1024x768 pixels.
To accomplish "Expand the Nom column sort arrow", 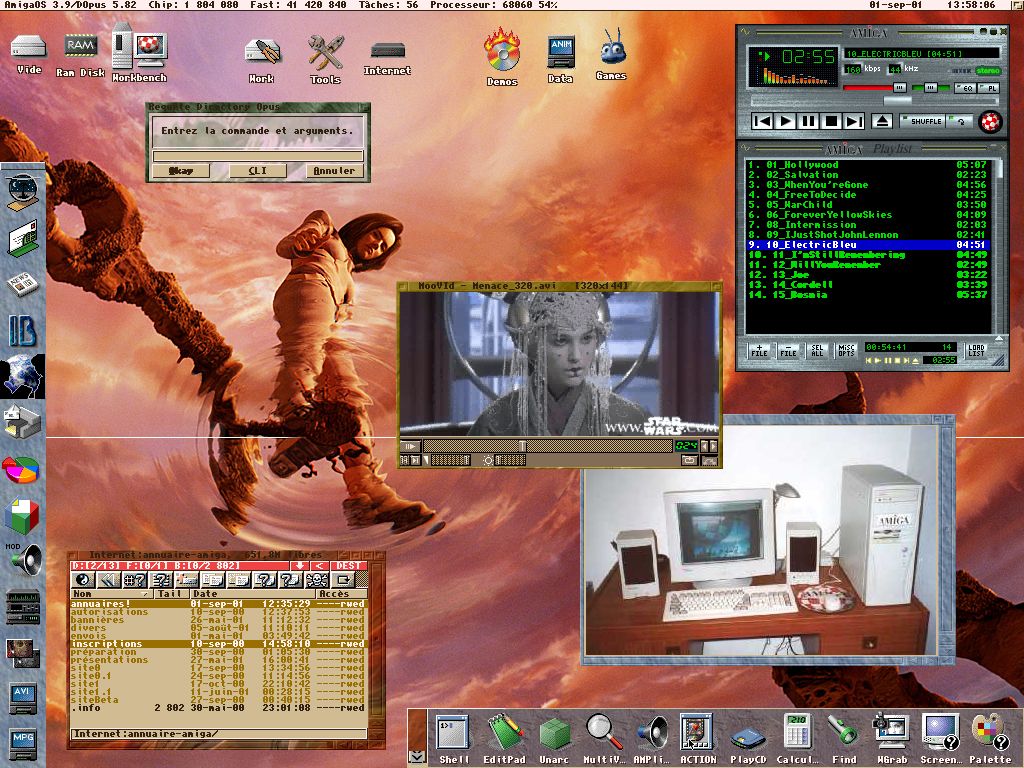I will coord(147,594).
